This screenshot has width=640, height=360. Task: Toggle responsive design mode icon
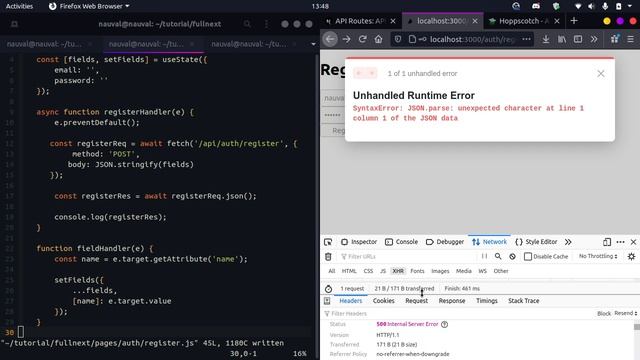tap(607, 242)
